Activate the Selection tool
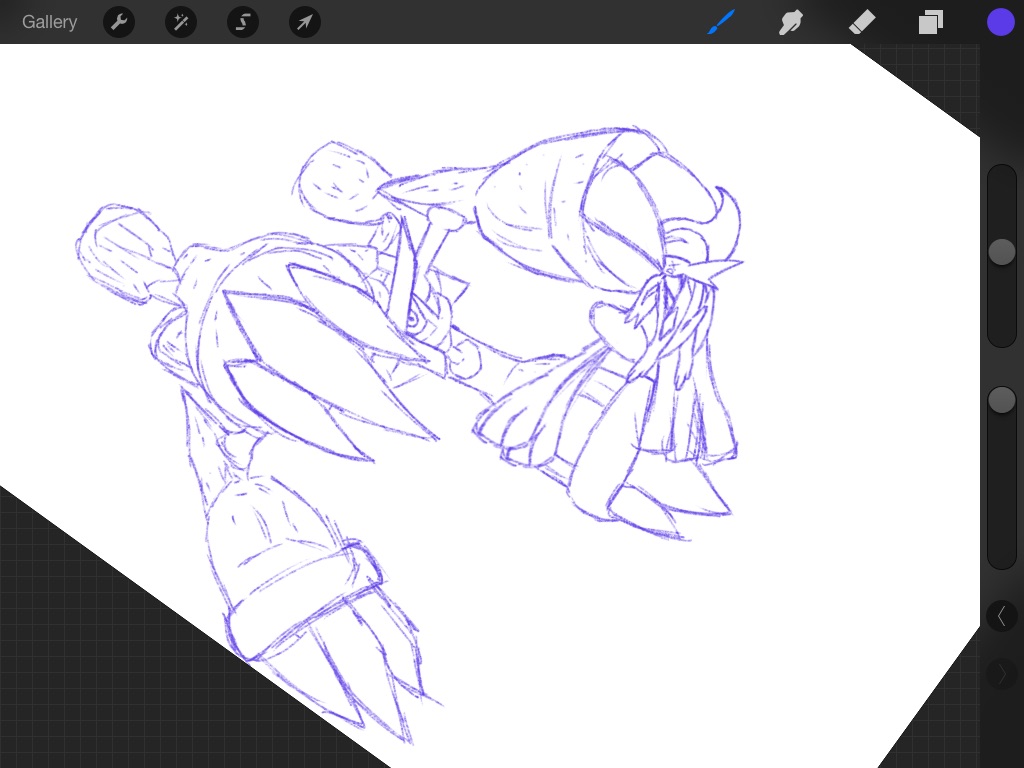The height and width of the screenshot is (768, 1024). [x=243, y=22]
